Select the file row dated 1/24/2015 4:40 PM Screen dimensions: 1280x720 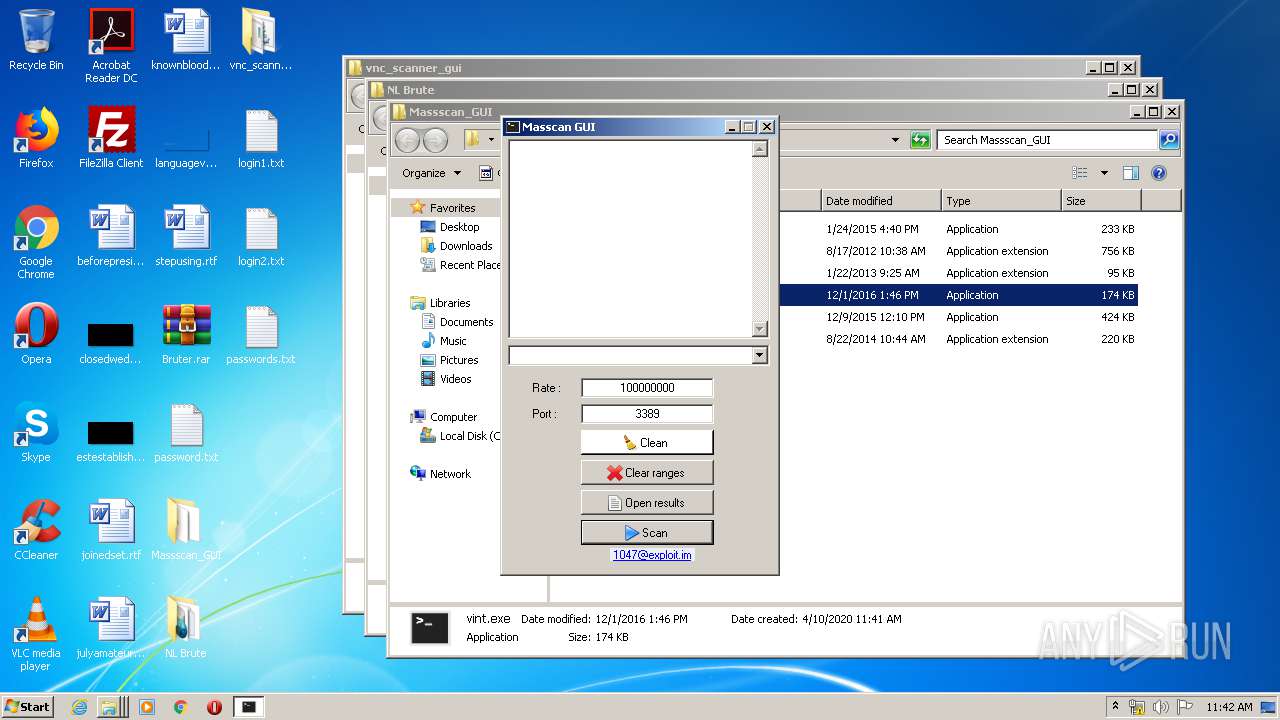coord(958,229)
